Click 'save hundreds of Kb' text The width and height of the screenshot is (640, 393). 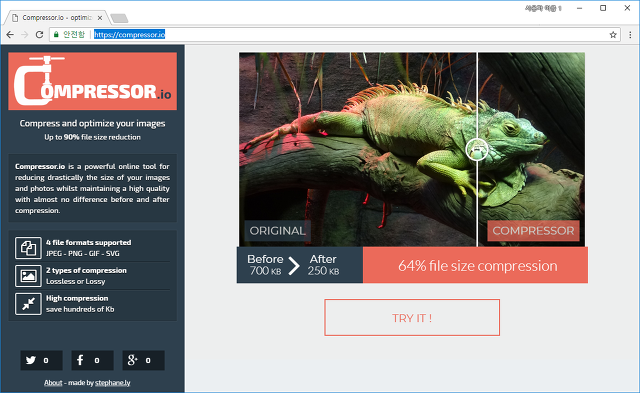pyautogui.click(x=80, y=309)
